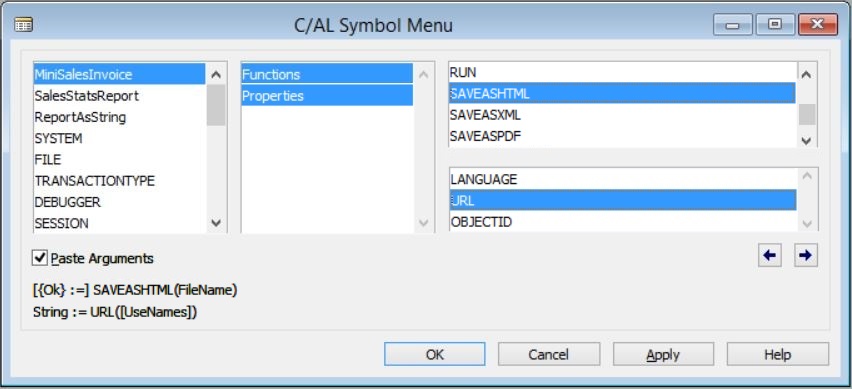
Task: Click the OK button
Action: pos(435,354)
